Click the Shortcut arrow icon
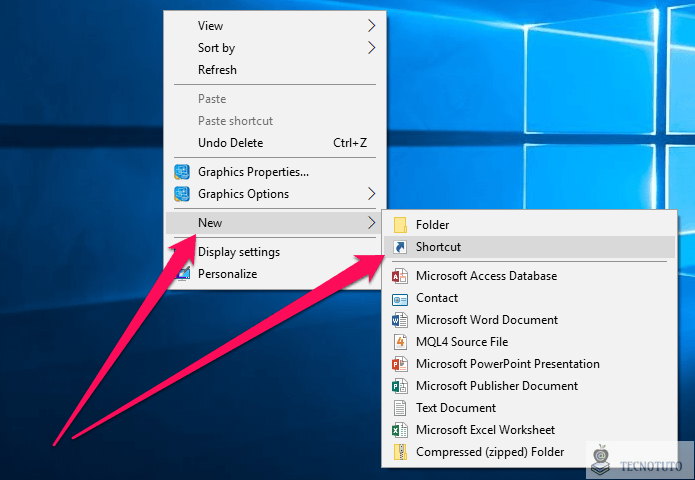Image resolution: width=695 pixels, height=480 pixels. (x=400, y=247)
